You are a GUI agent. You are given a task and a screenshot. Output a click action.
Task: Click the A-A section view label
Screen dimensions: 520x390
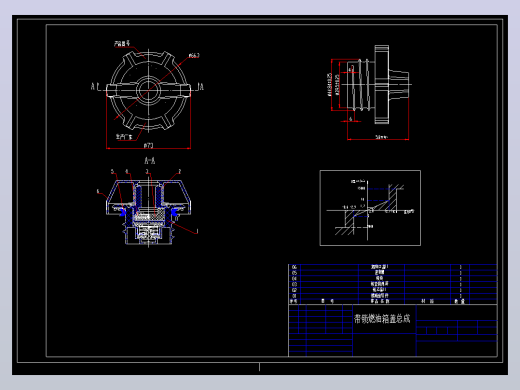tap(150, 161)
